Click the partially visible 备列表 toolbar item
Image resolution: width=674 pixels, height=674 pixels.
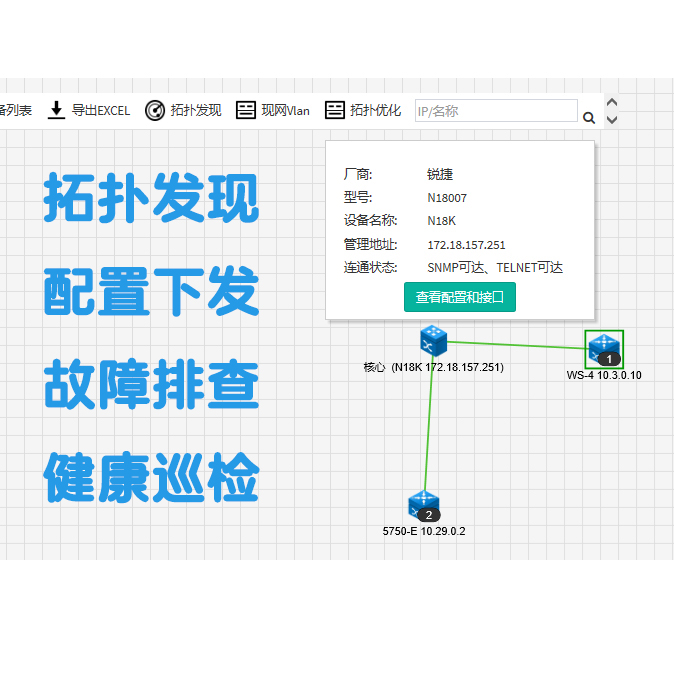(16, 110)
